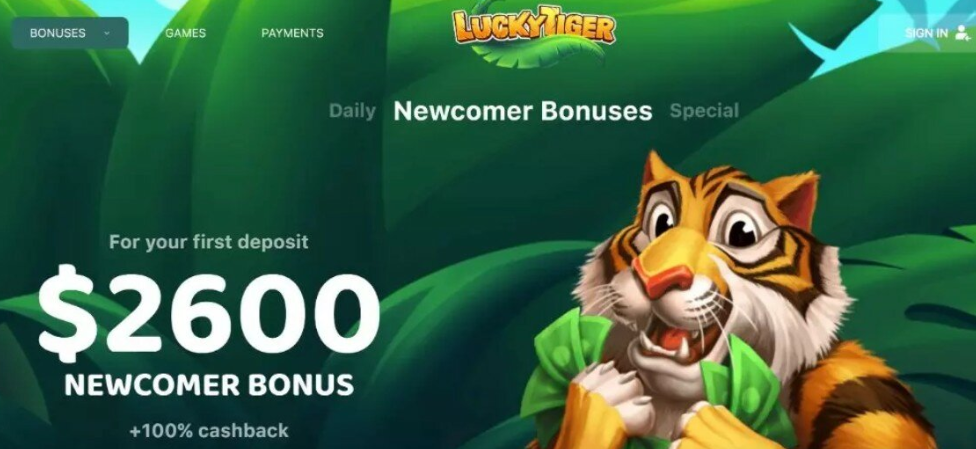Click the tiger's orange nose

(x=665, y=275)
